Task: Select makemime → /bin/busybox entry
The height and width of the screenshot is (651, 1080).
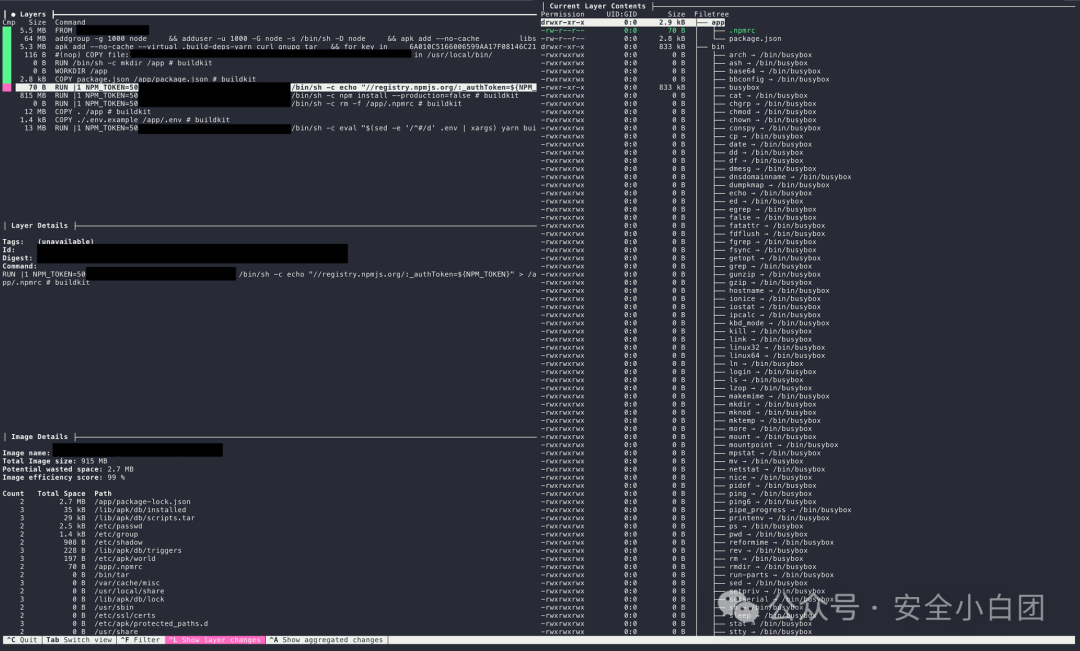Action: click(x=779, y=396)
